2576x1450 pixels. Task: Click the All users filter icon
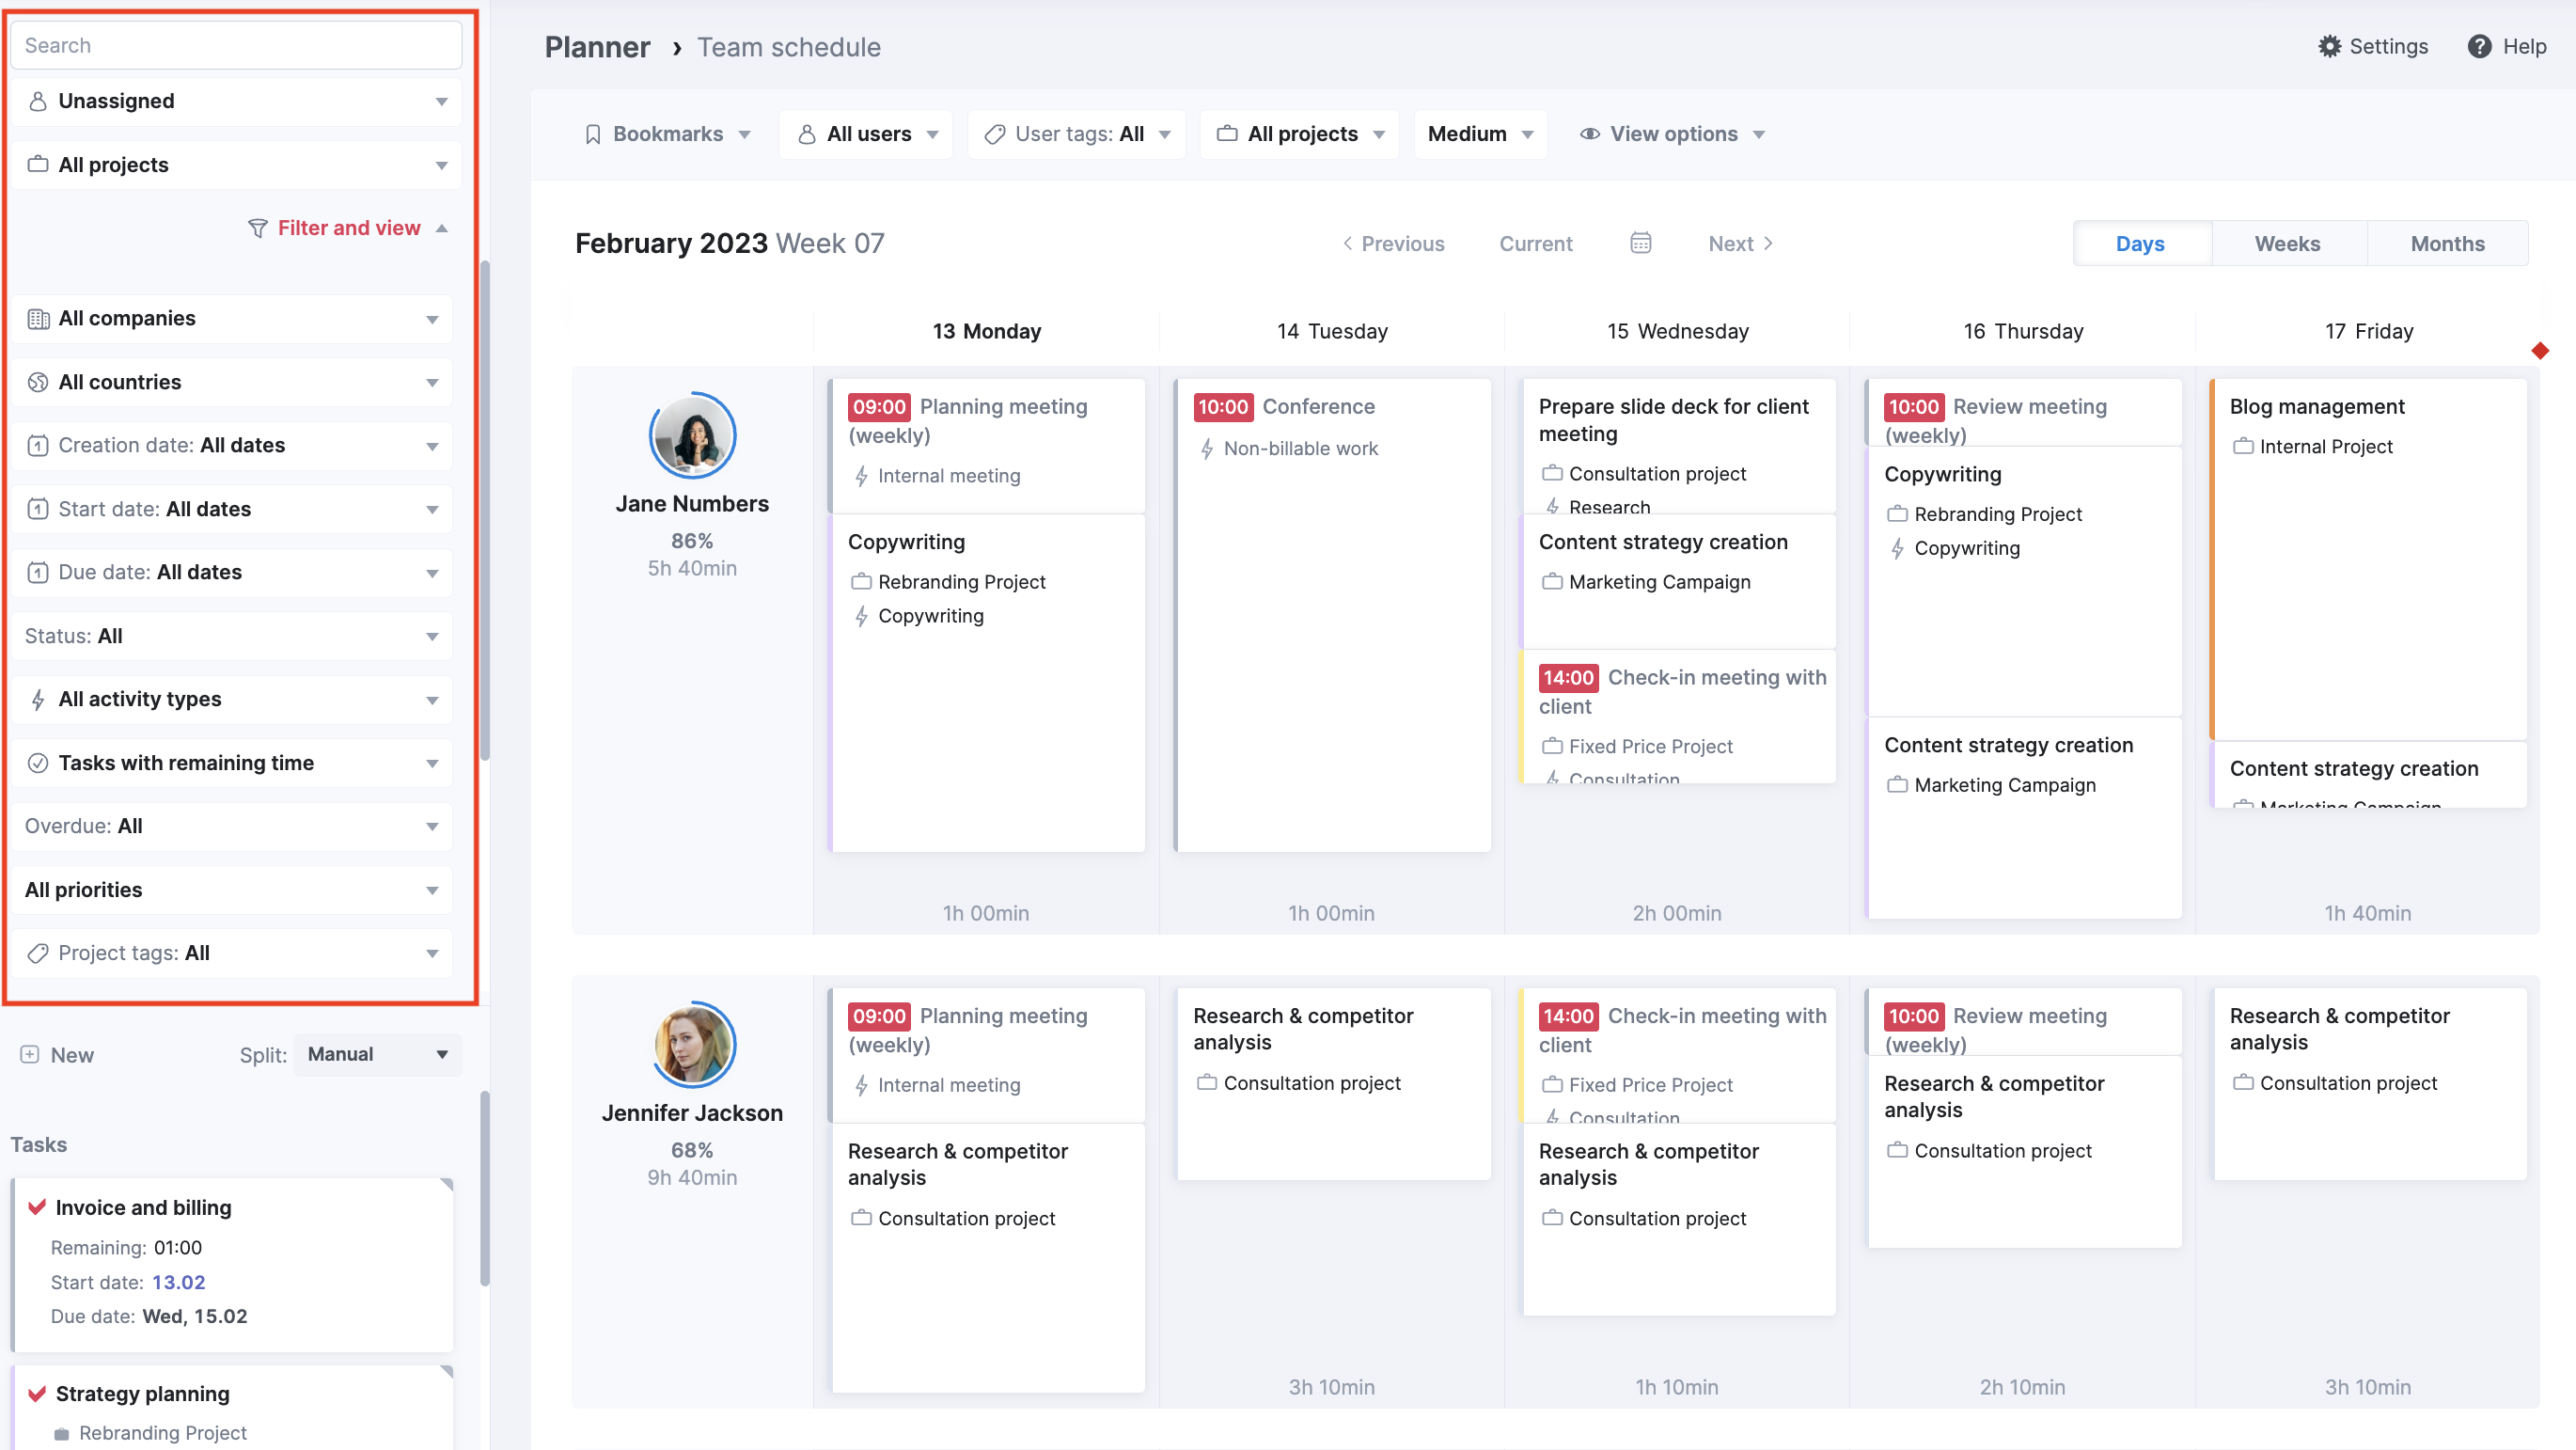pos(809,134)
